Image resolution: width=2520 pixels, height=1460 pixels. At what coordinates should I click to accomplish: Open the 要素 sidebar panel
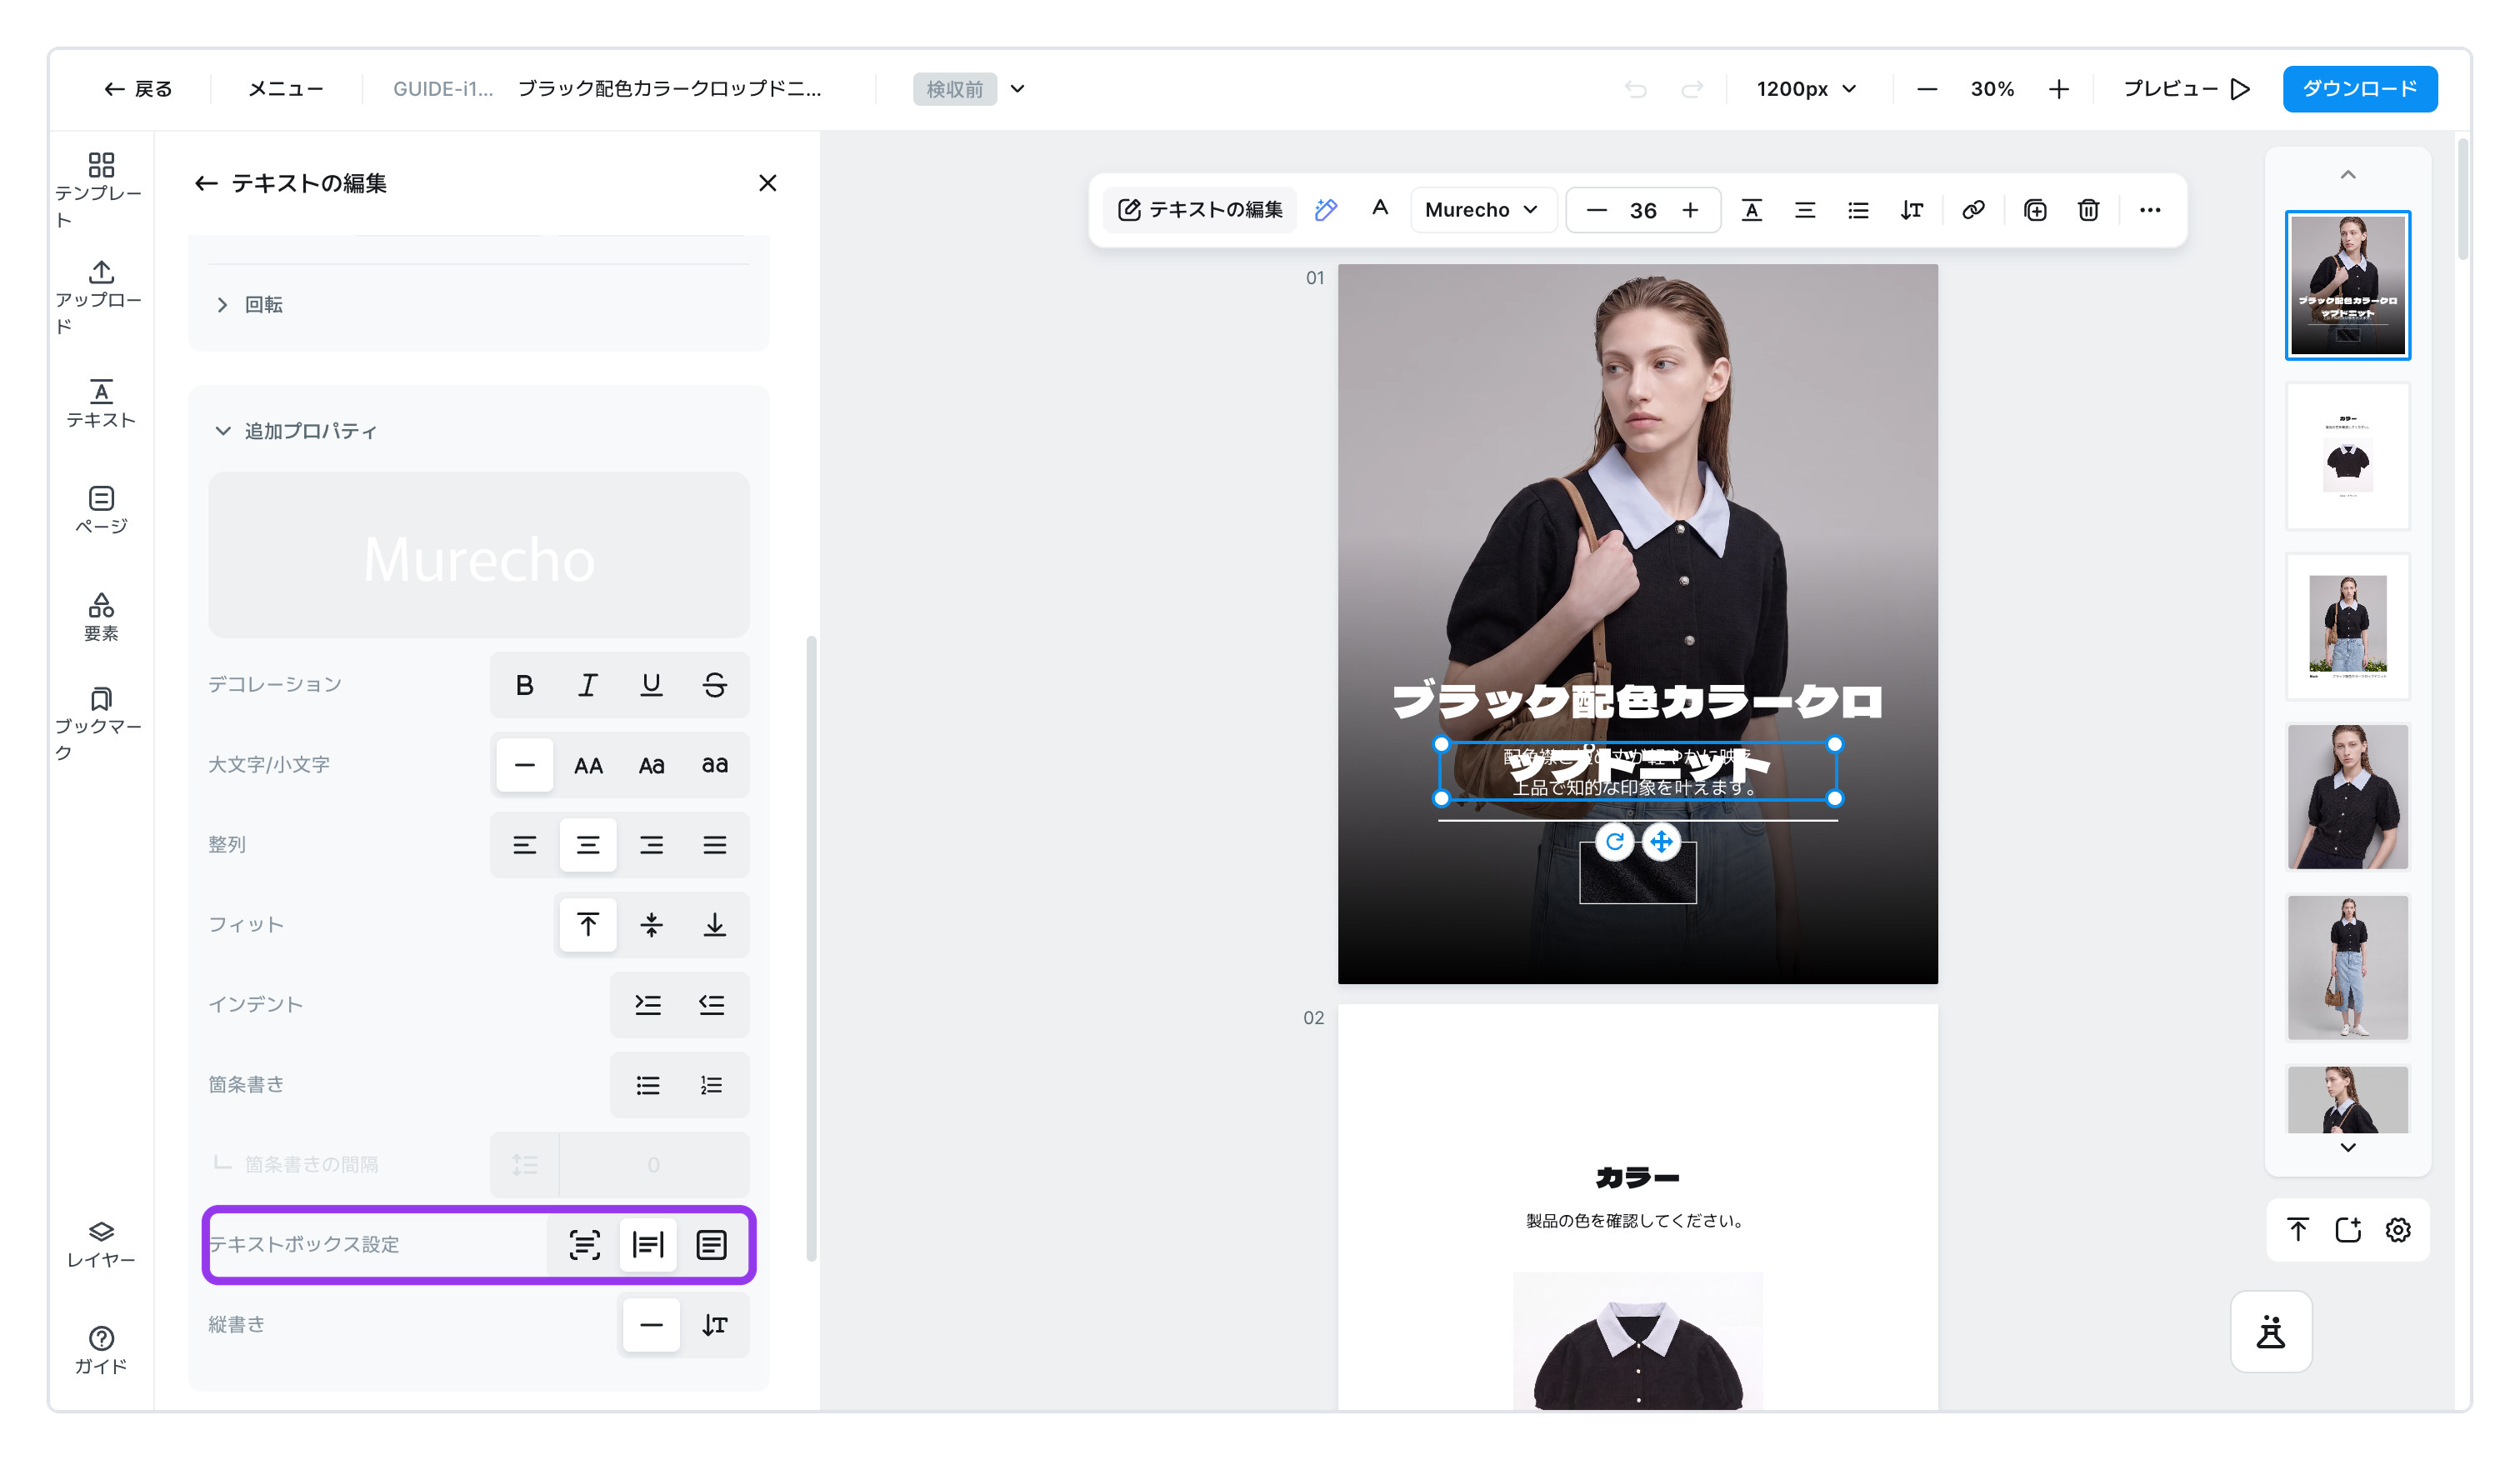click(x=101, y=617)
